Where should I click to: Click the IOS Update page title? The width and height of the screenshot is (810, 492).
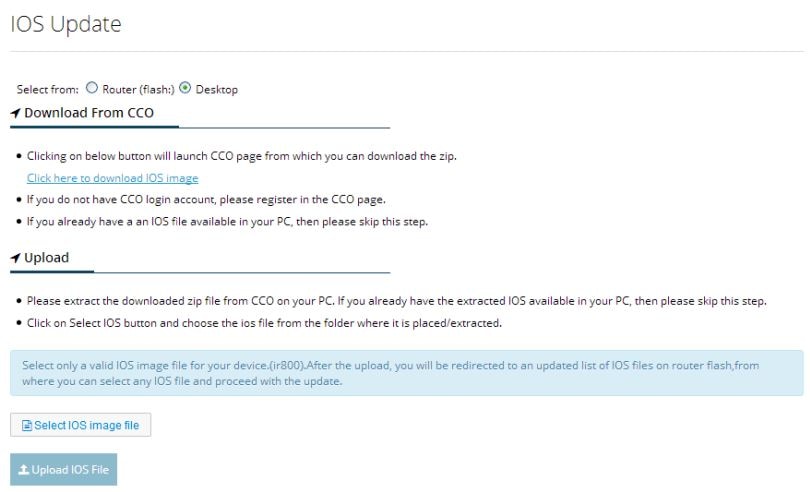(66, 24)
